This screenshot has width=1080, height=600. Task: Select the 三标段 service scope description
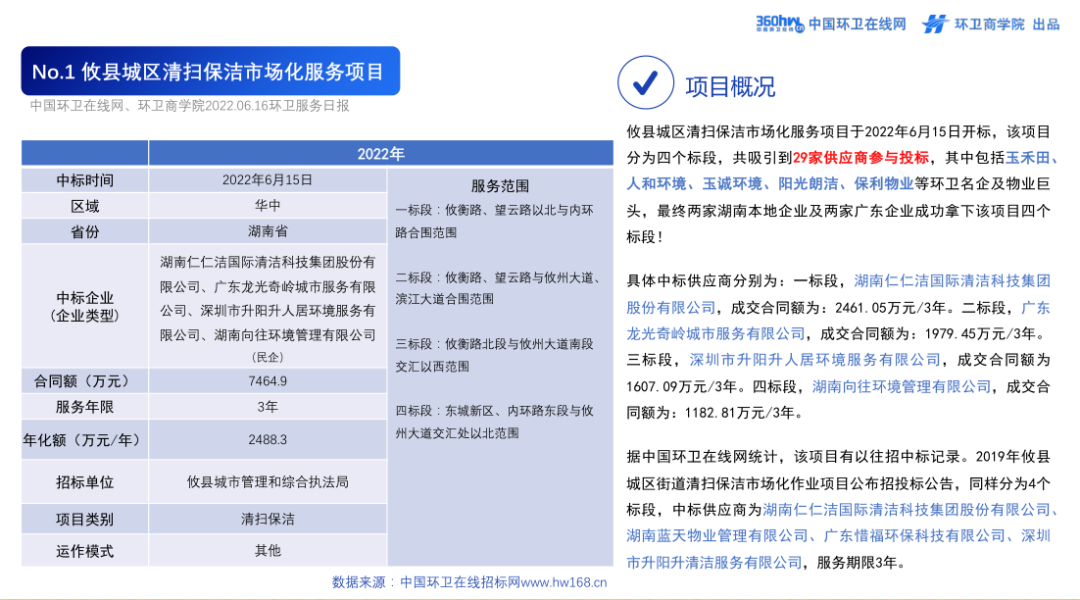tap(494, 355)
